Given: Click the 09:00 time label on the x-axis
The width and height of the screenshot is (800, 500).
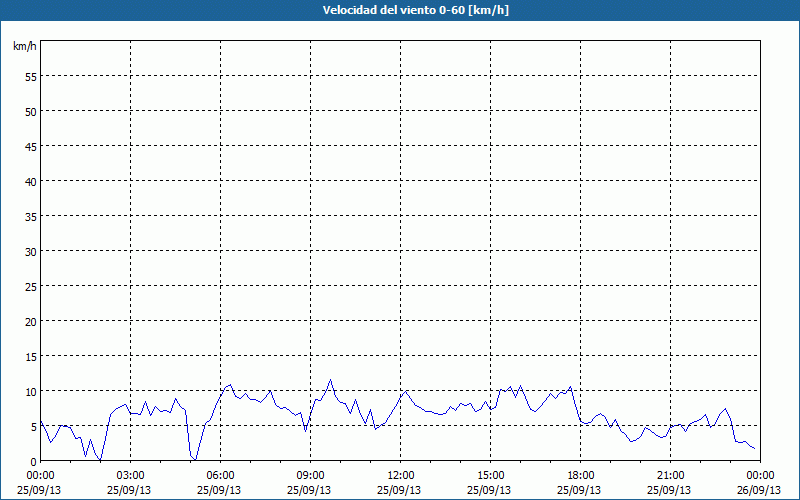Looking at the screenshot, I should click(x=310, y=476).
